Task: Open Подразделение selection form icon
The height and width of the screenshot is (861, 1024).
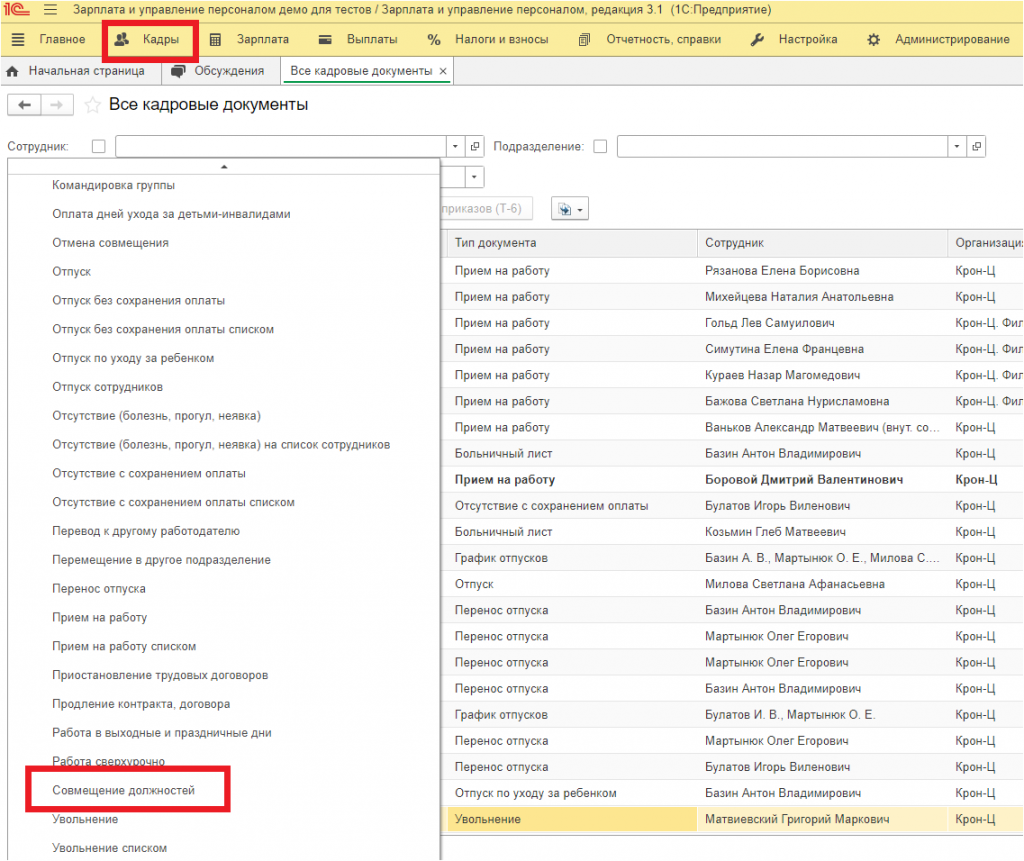Action: pyautogui.click(x=976, y=146)
